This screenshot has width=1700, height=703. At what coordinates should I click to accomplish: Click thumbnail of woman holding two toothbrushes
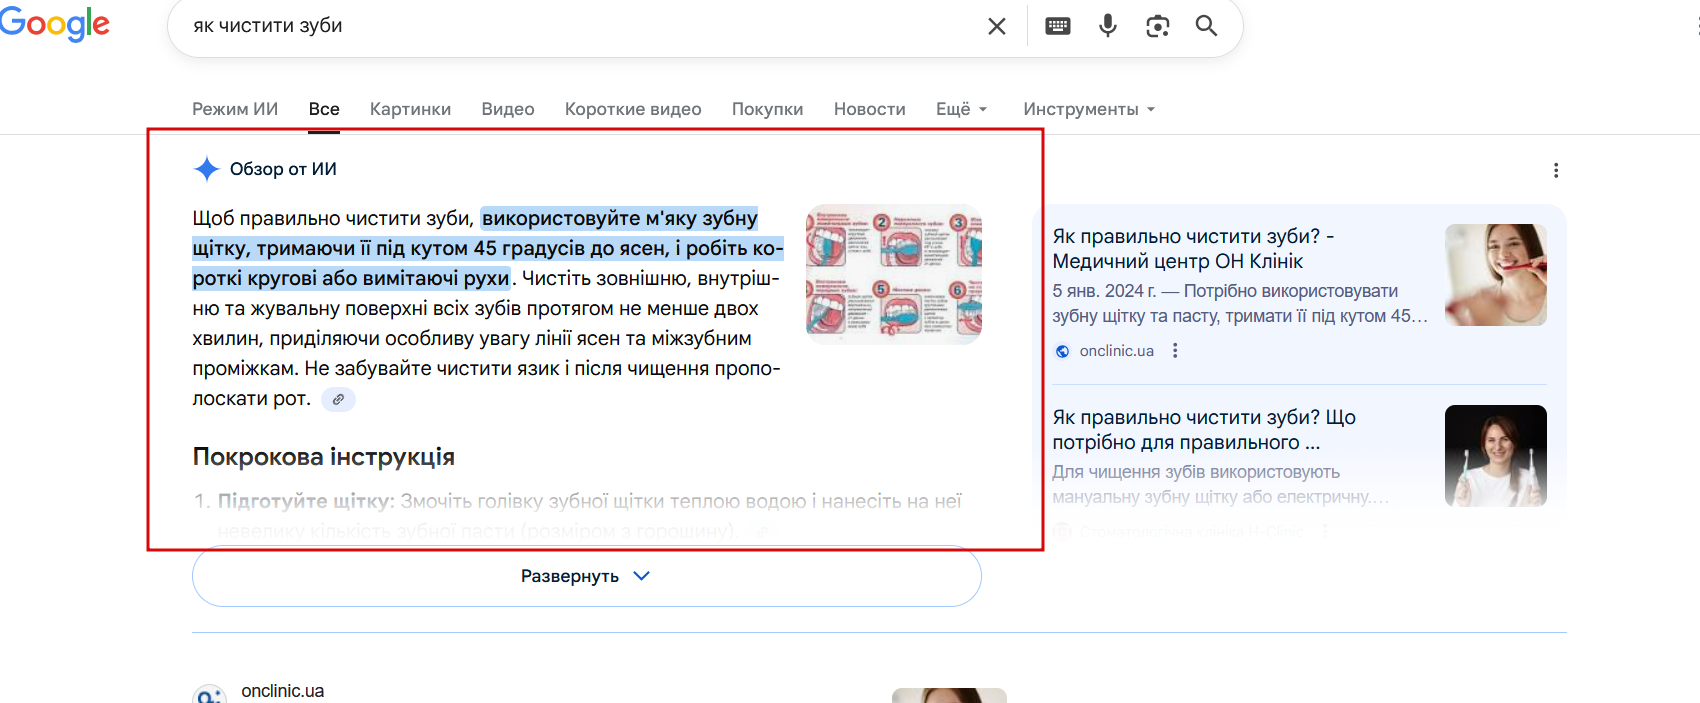tap(1496, 455)
